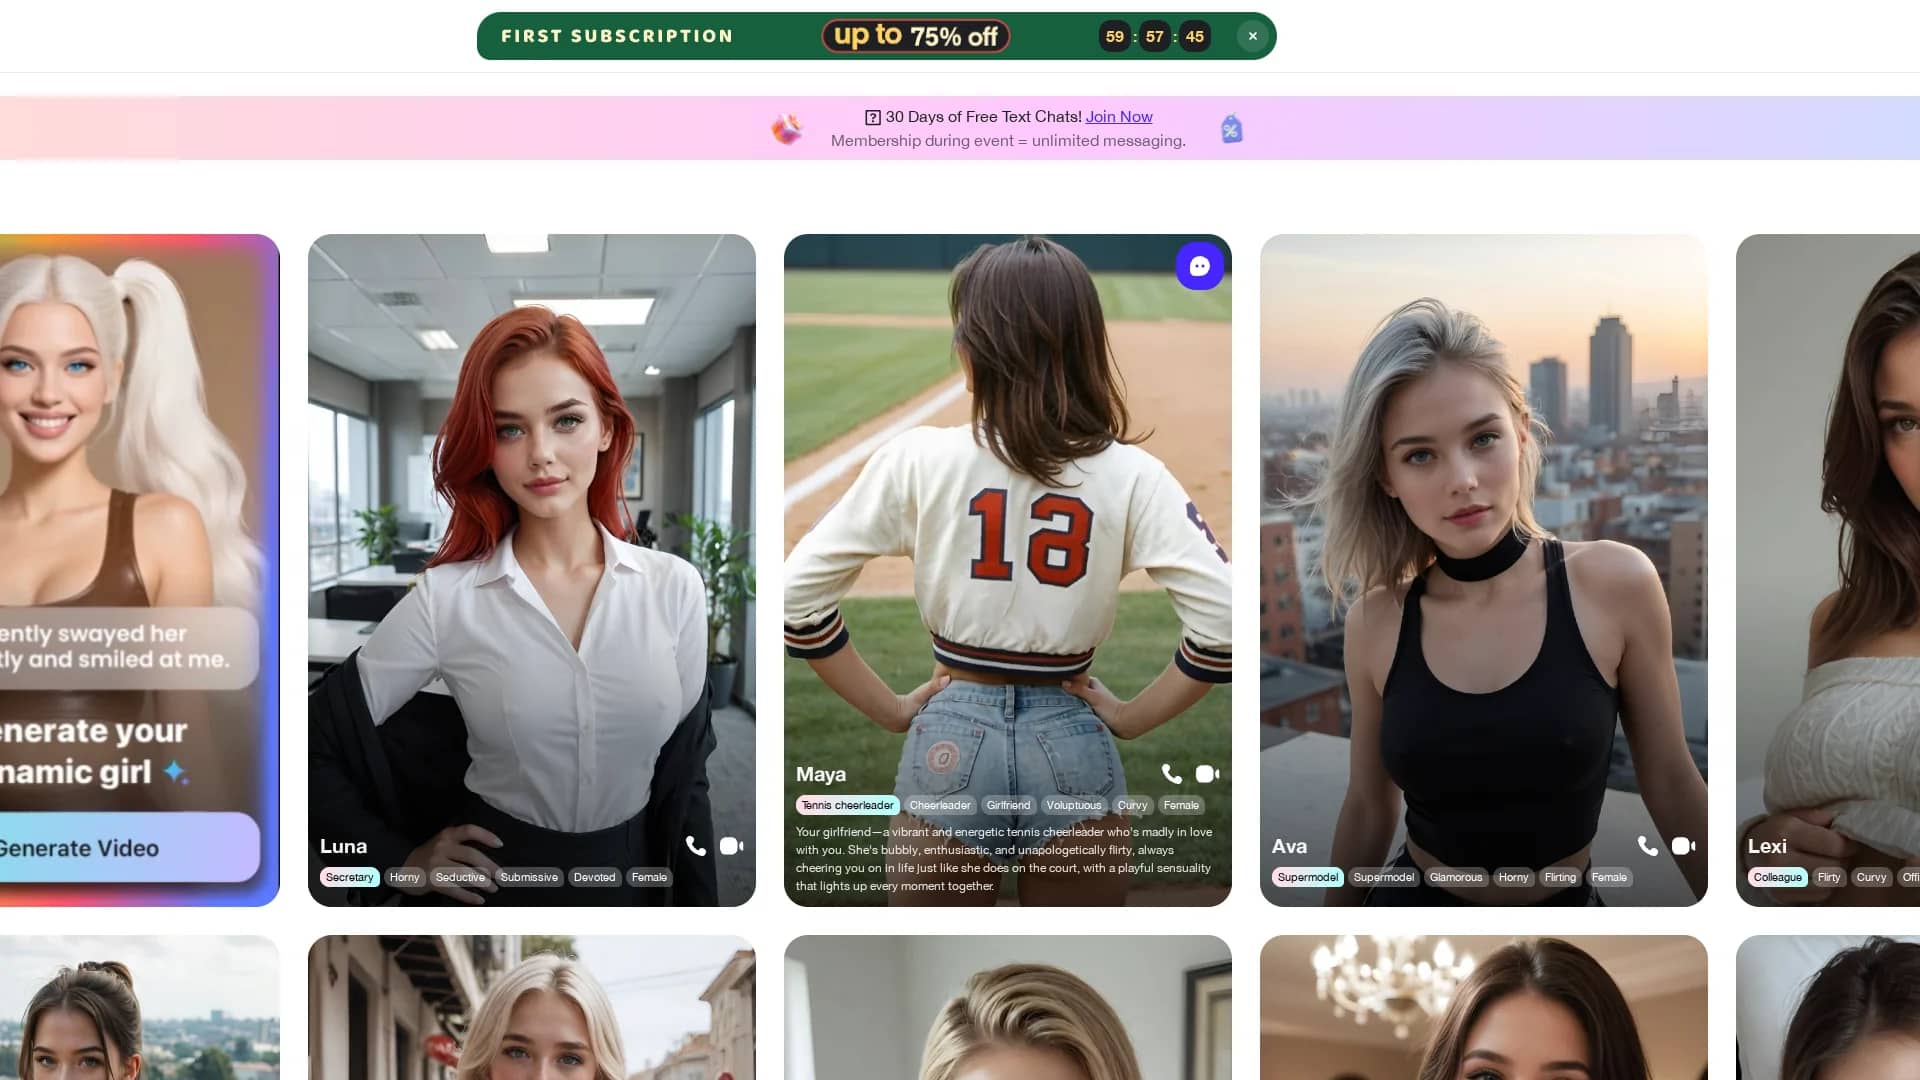Close the First Subscription promo banner
Viewport: 1920px width, 1080px height.
[x=1252, y=36]
